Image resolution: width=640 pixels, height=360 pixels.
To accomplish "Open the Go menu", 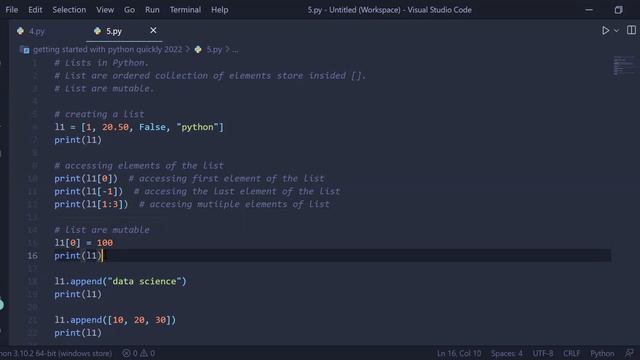I will click(129, 9).
